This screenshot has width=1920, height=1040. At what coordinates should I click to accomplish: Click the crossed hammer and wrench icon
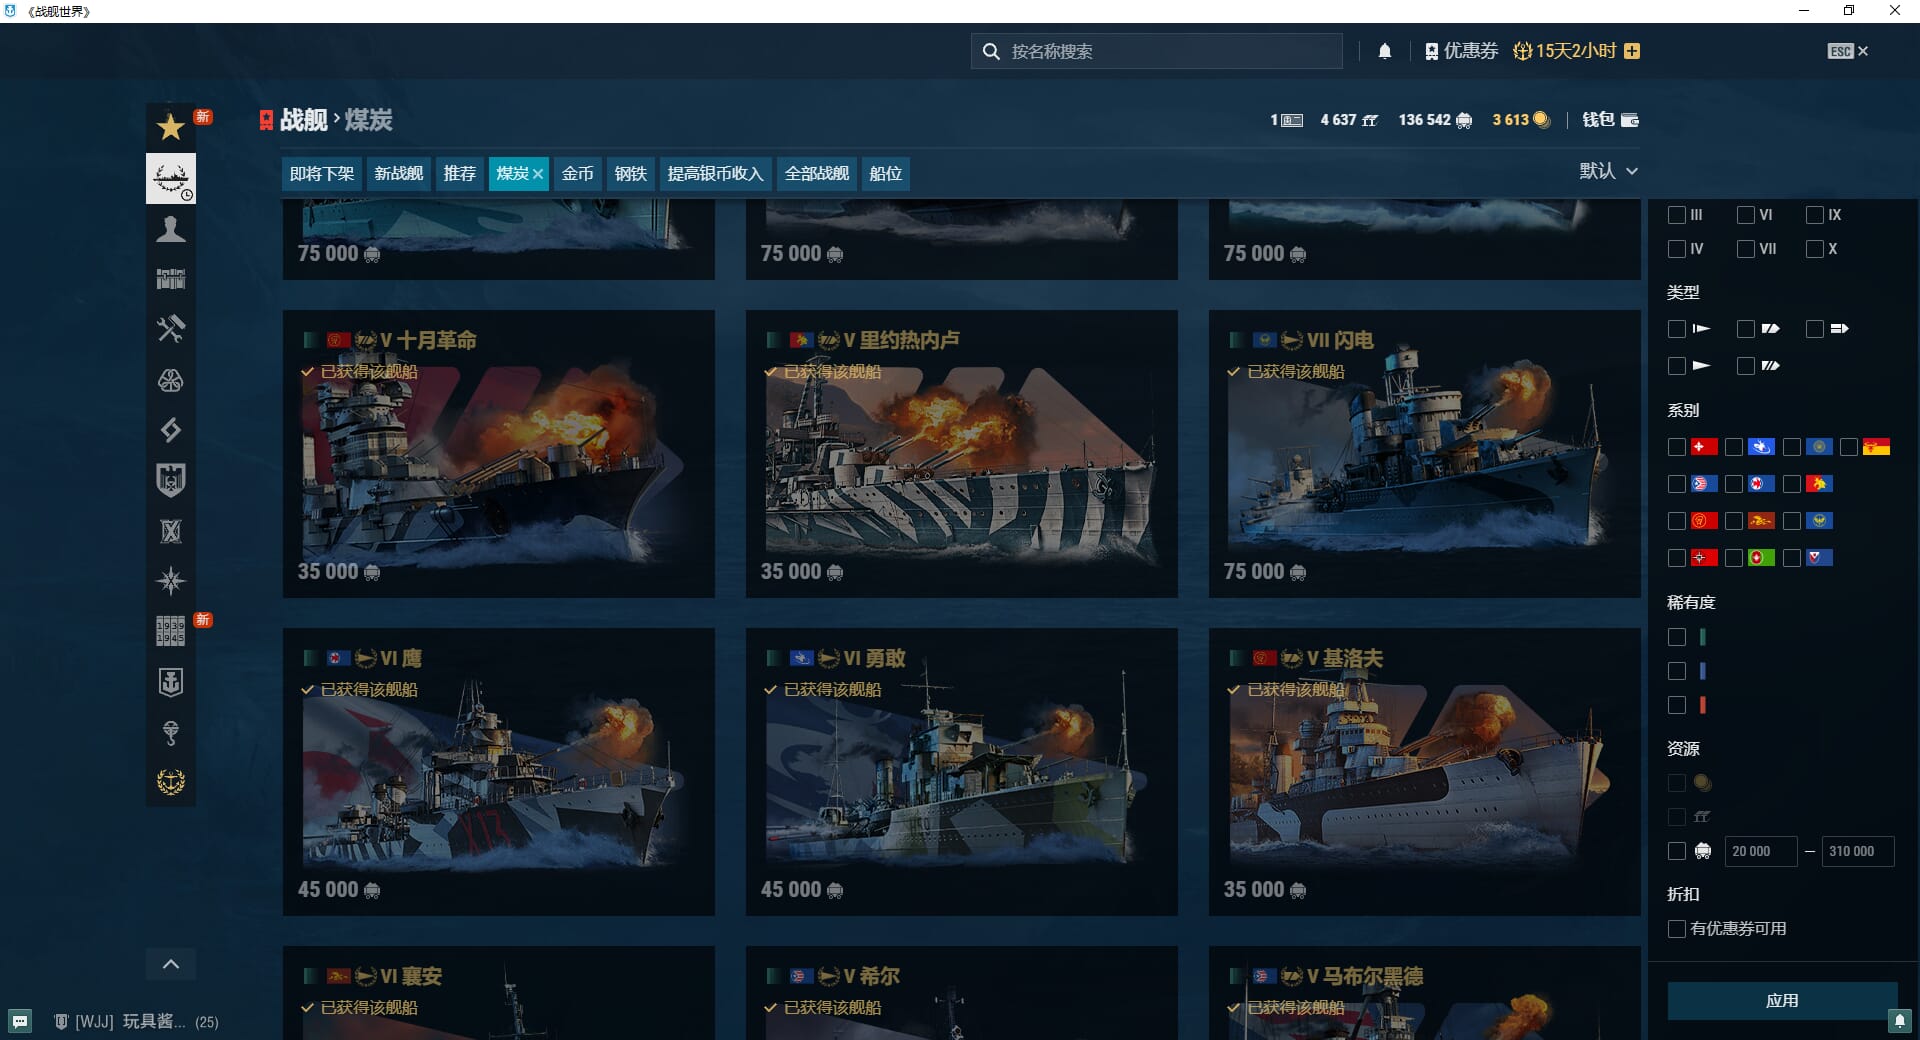point(171,329)
